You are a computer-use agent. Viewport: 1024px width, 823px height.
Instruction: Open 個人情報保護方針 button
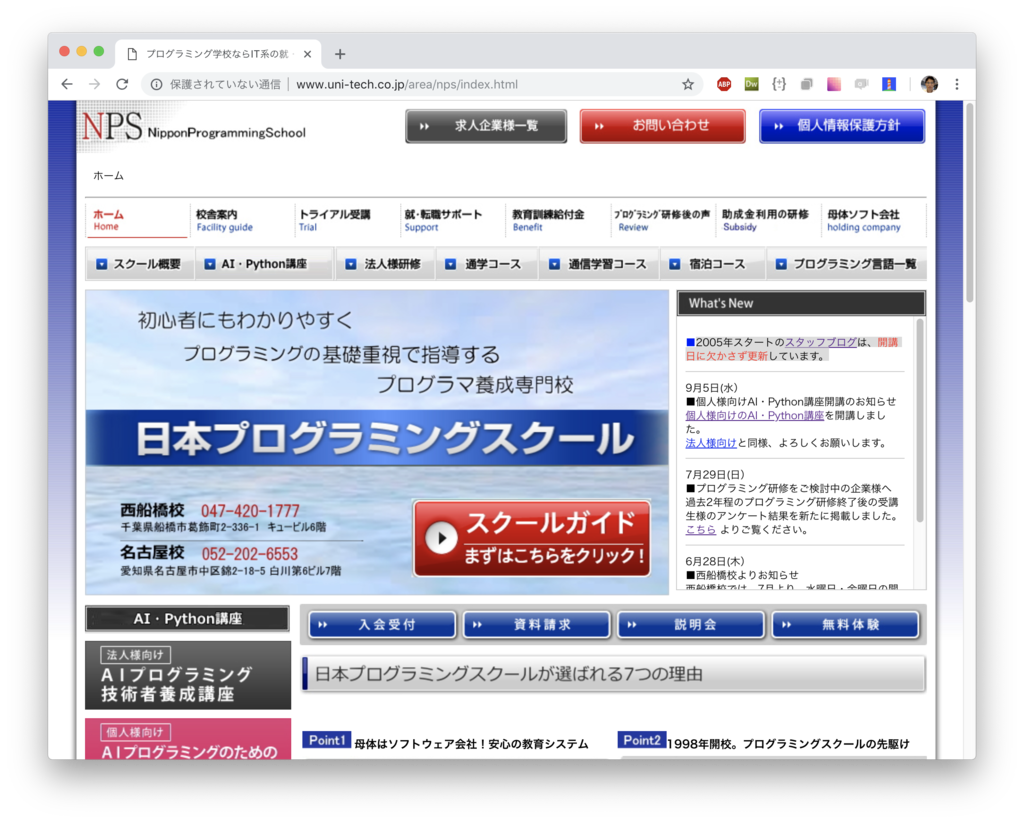pos(842,126)
